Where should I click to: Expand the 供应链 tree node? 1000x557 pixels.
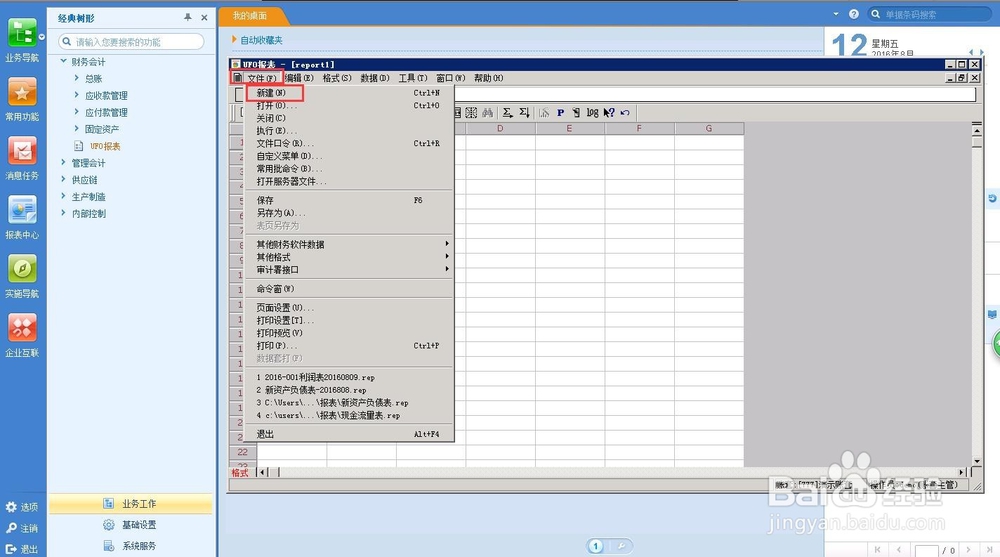pos(63,179)
